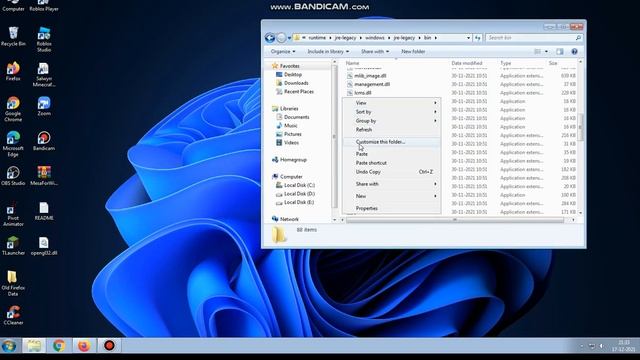The width and height of the screenshot is (640, 360).
Task: Open Pivot Animator desktop icon
Action: tap(13, 213)
